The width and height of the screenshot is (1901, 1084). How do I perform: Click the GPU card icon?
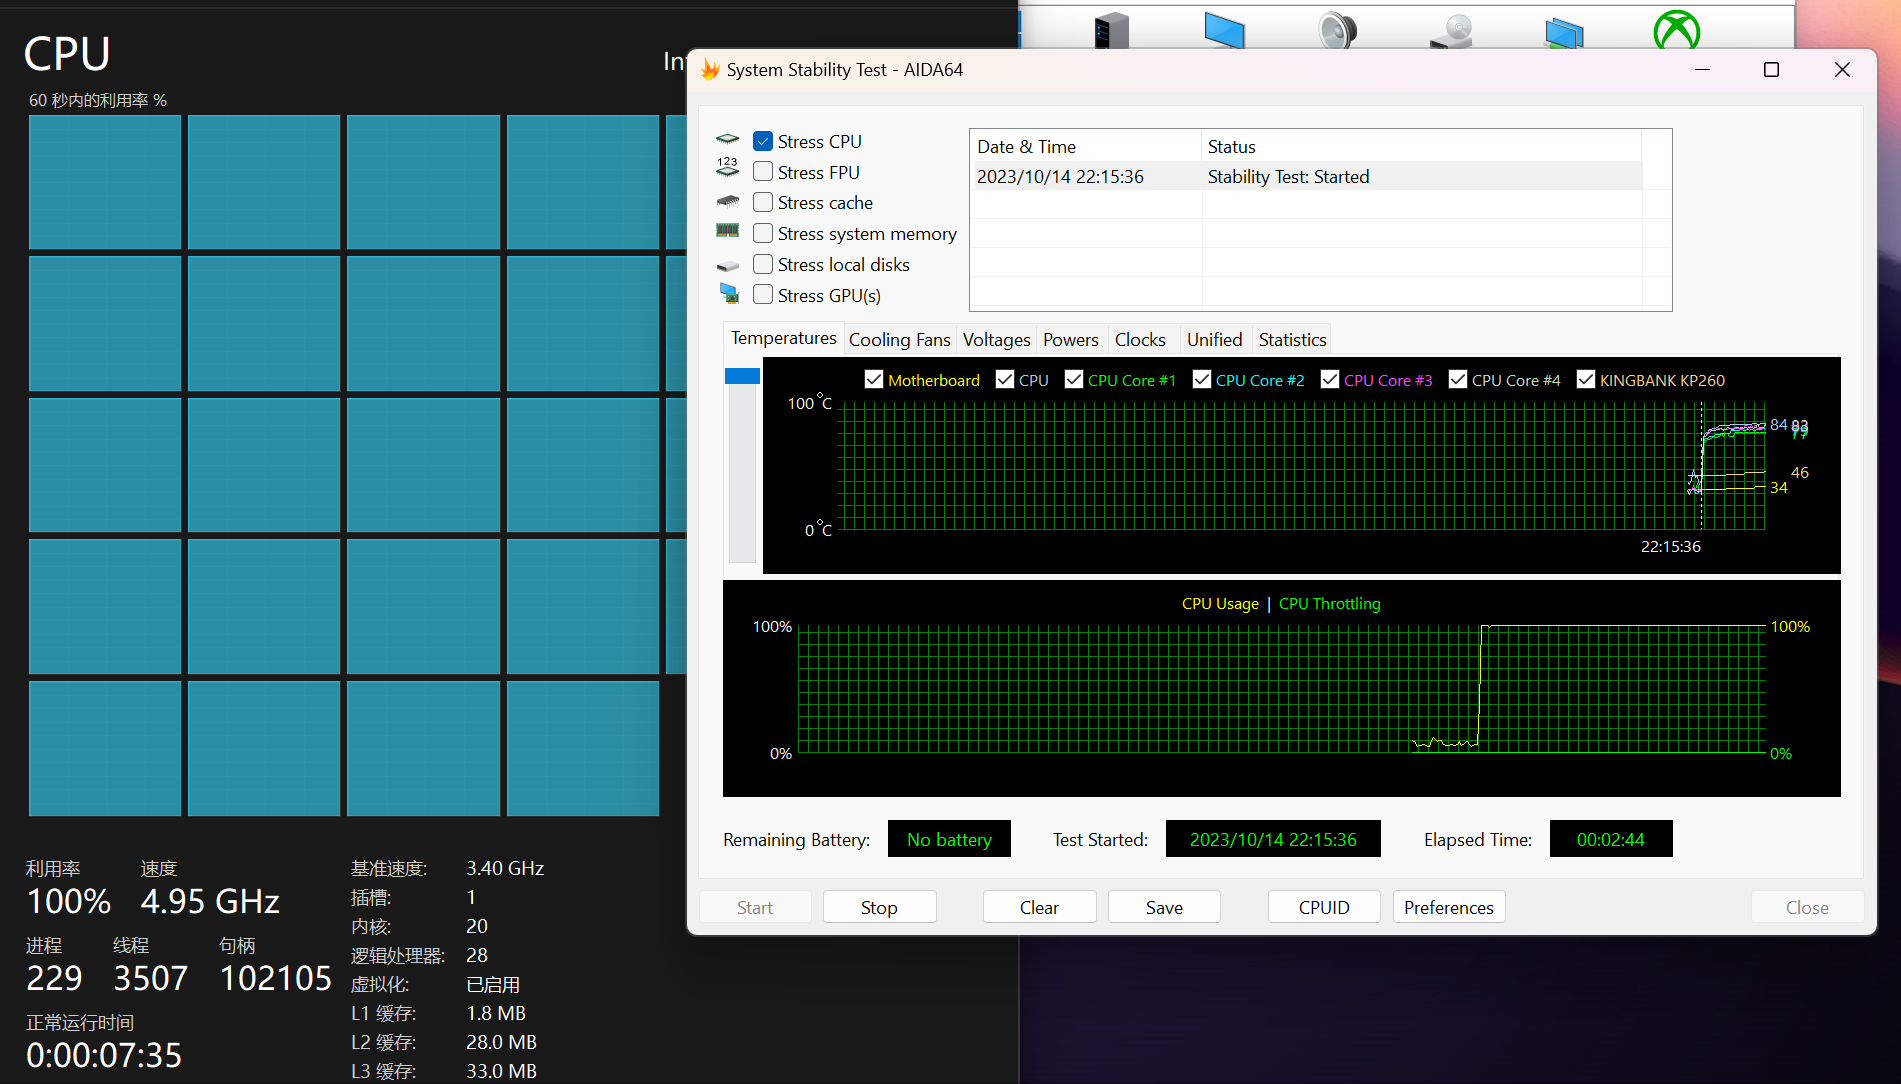729,294
